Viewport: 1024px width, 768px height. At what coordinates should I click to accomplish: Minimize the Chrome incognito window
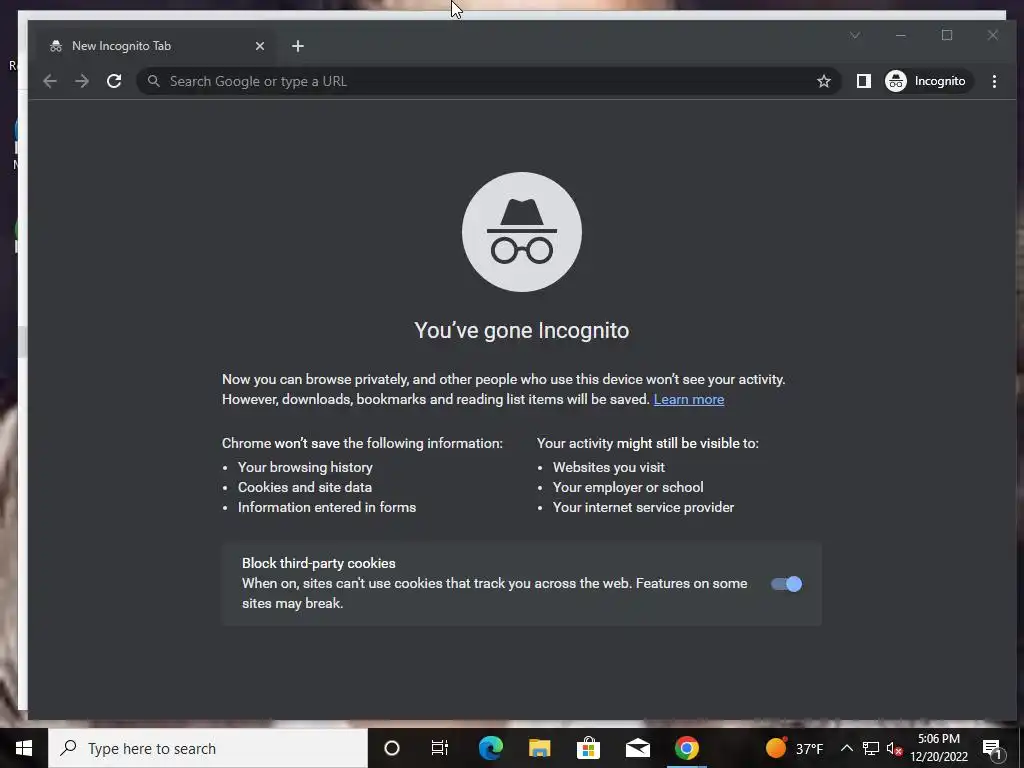coord(901,35)
